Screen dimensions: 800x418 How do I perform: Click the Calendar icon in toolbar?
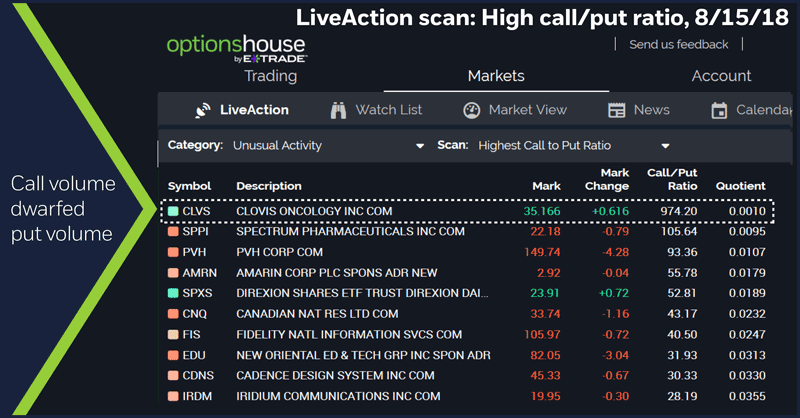(x=719, y=110)
